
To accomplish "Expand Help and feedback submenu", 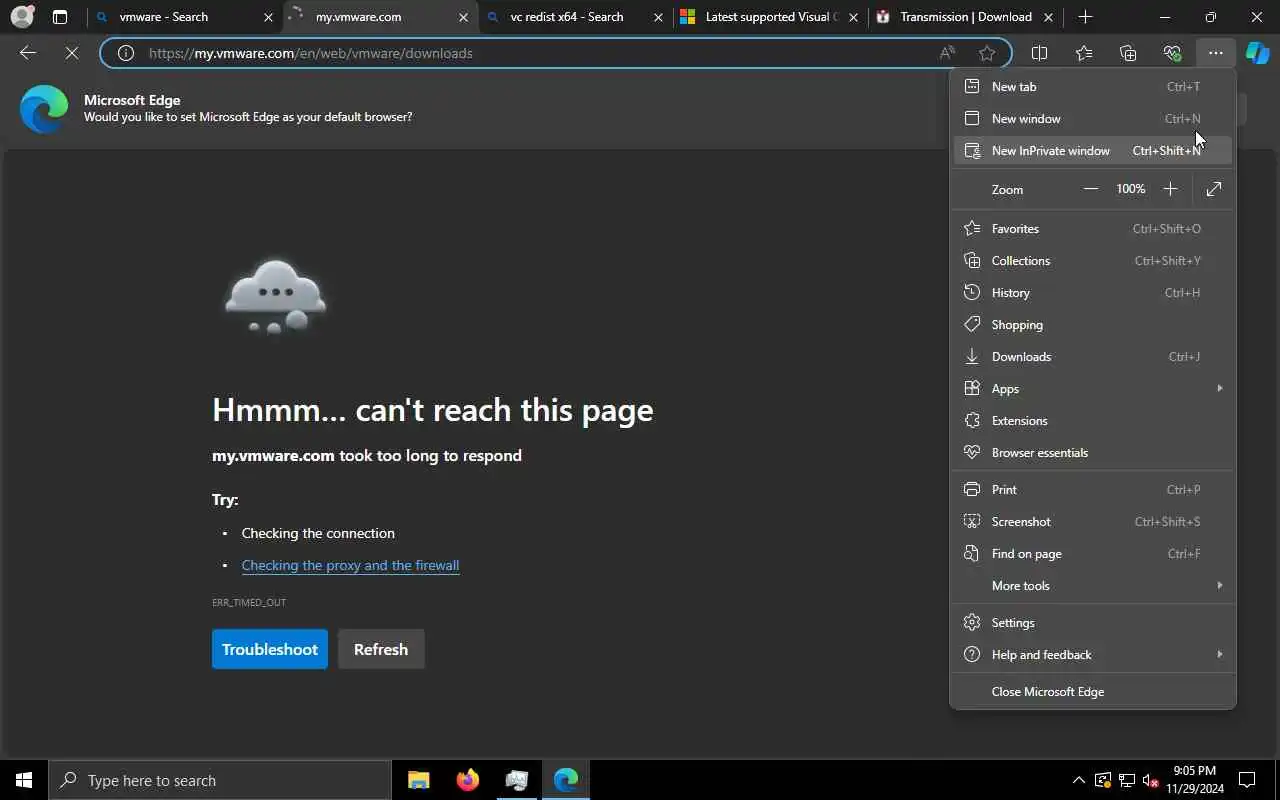I will (x=1092, y=655).
